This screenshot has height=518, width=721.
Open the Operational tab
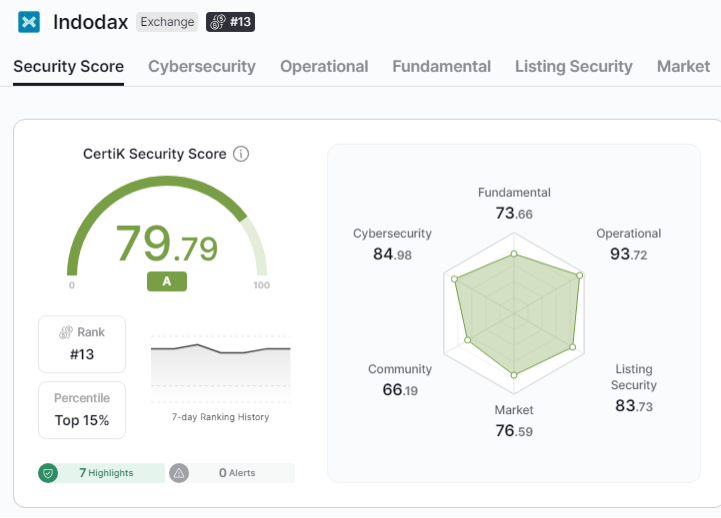(324, 67)
